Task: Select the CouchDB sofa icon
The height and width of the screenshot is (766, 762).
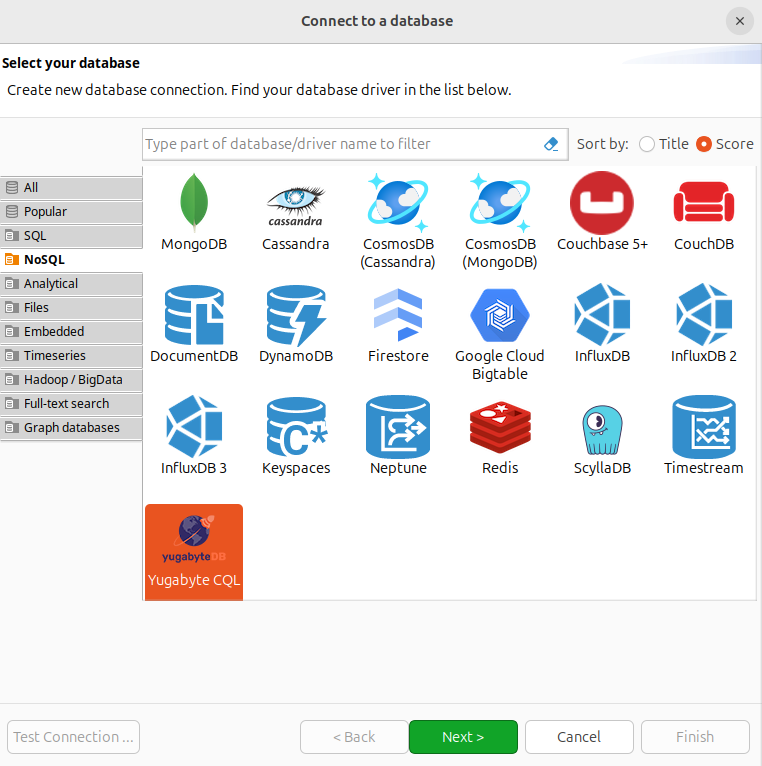Action: pos(704,203)
